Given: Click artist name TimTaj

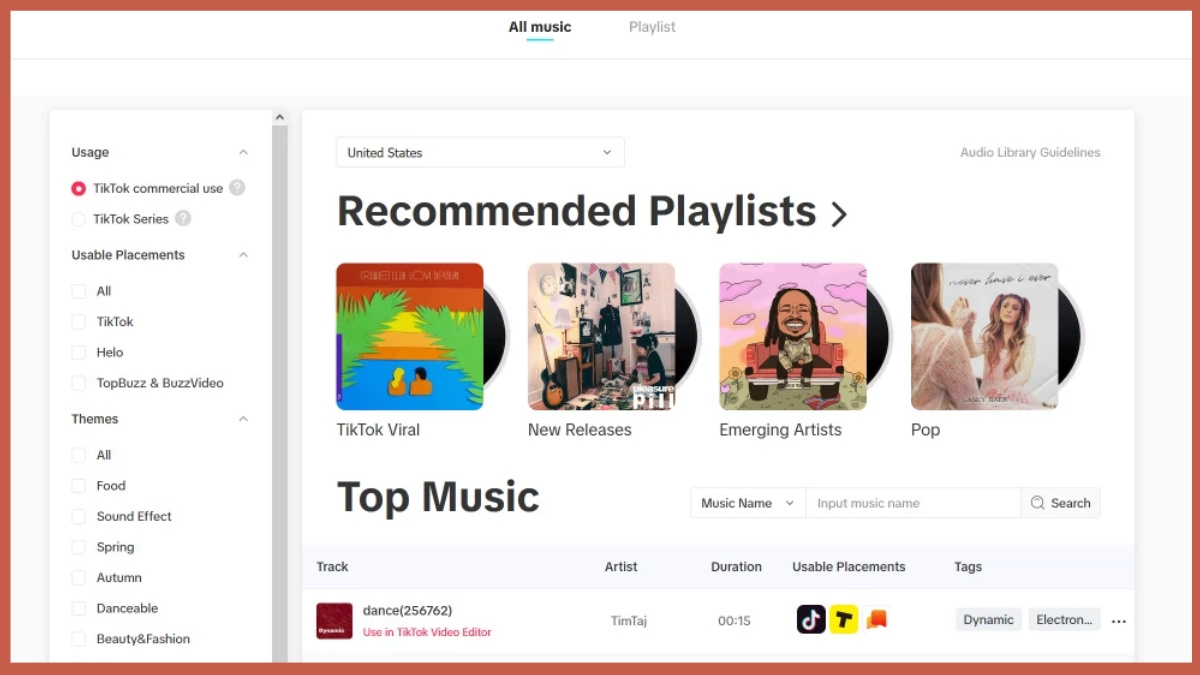Looking at the screenshot, I should (629, 621).
